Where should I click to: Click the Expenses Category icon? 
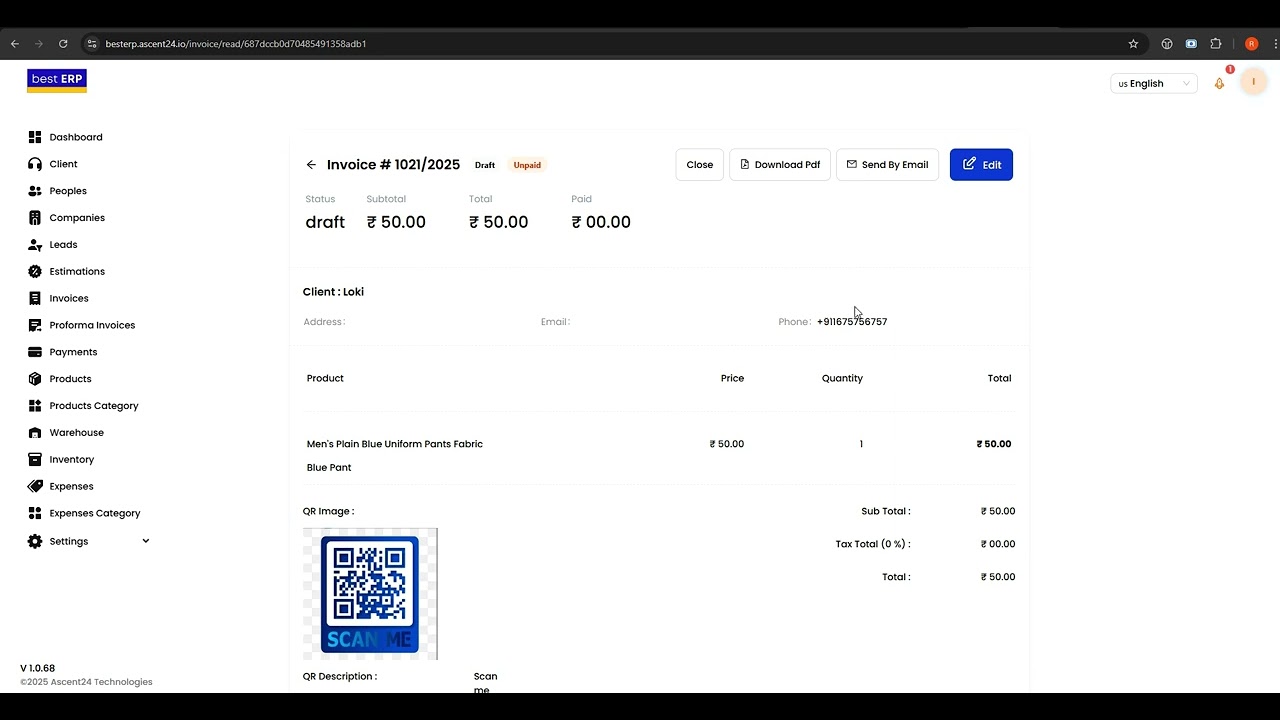[35, 513]
